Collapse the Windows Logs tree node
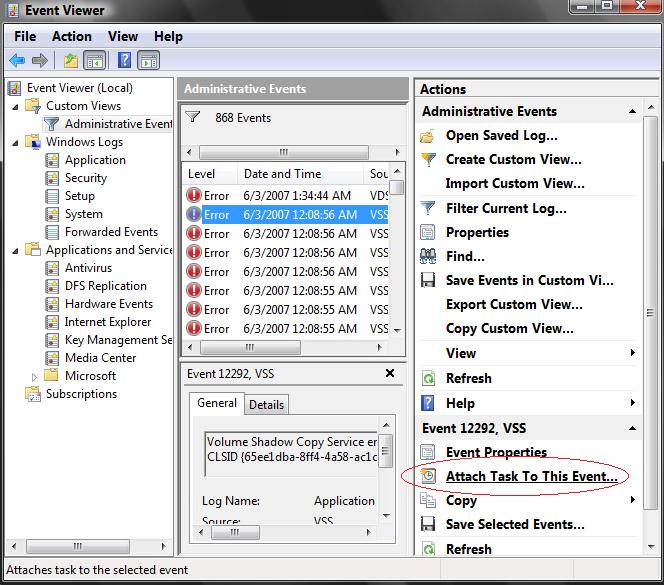 (16, 143)
